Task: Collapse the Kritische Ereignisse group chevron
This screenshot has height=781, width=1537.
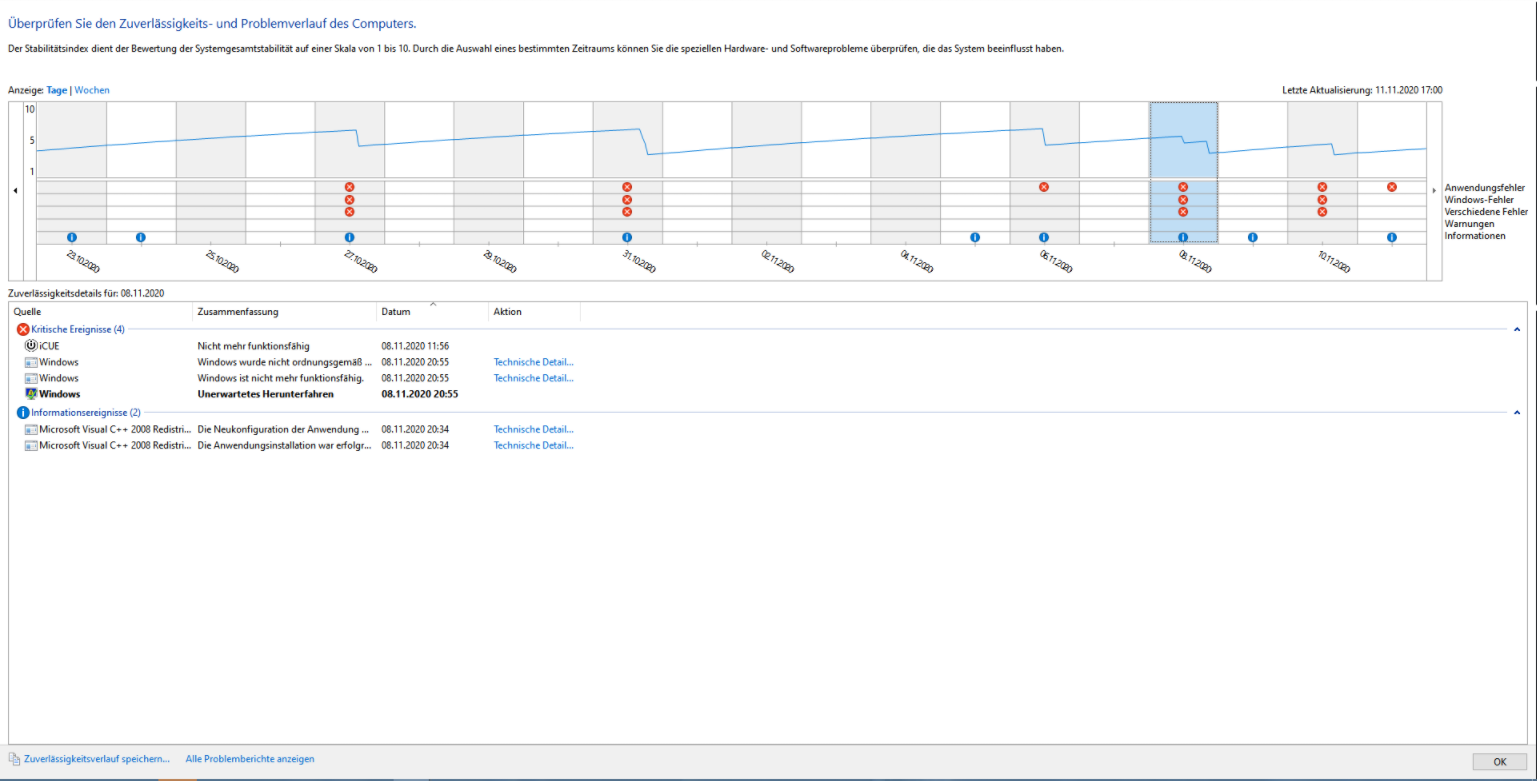Action: point(1517,329)
